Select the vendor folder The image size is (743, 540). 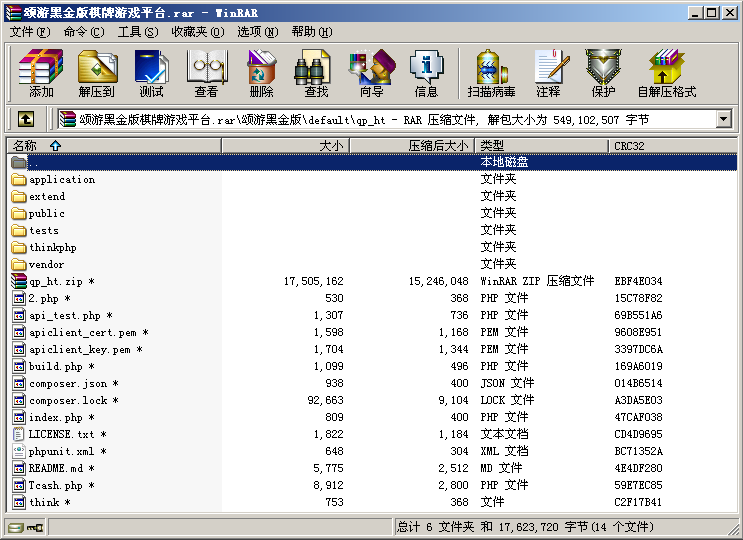pos(46,264)
